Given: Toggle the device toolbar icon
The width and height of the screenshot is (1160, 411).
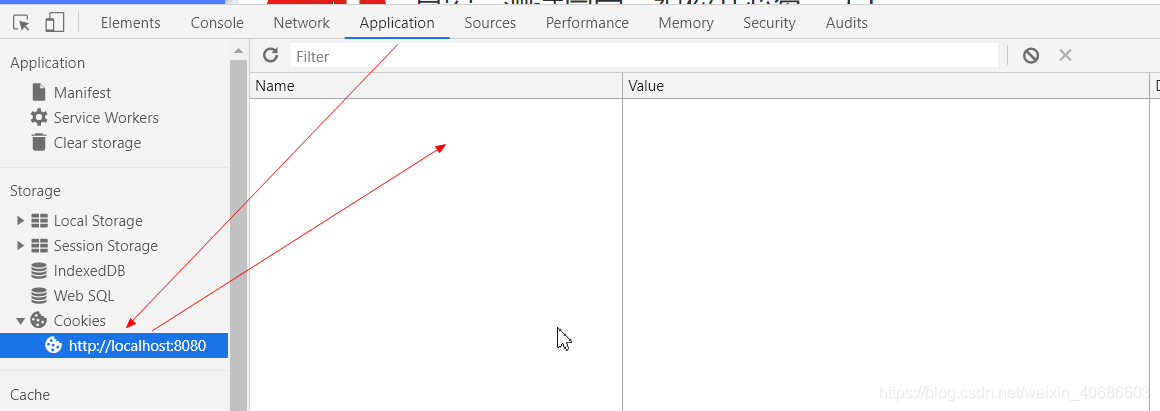Looking at the screenshot, I should click(54, 22).
